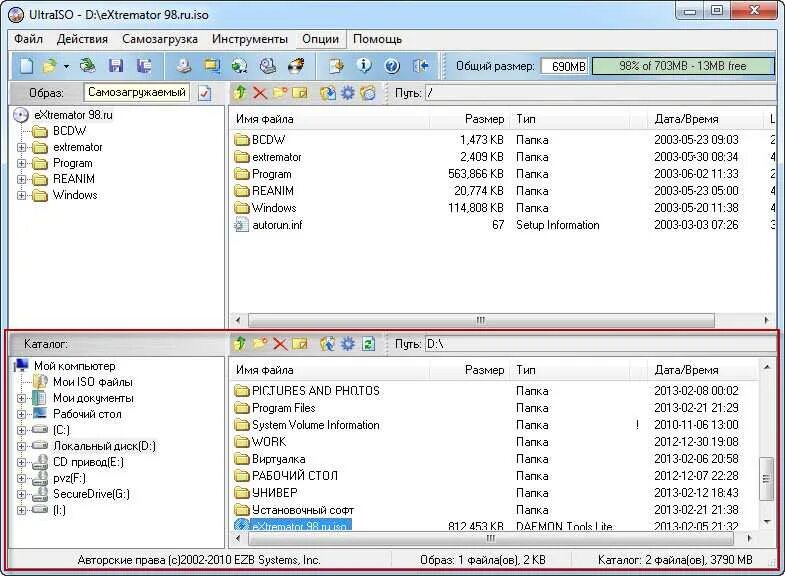Screen dimensions: 785x576
Task: Click Rename icon in Каталог toolbar
Action: 299,344
